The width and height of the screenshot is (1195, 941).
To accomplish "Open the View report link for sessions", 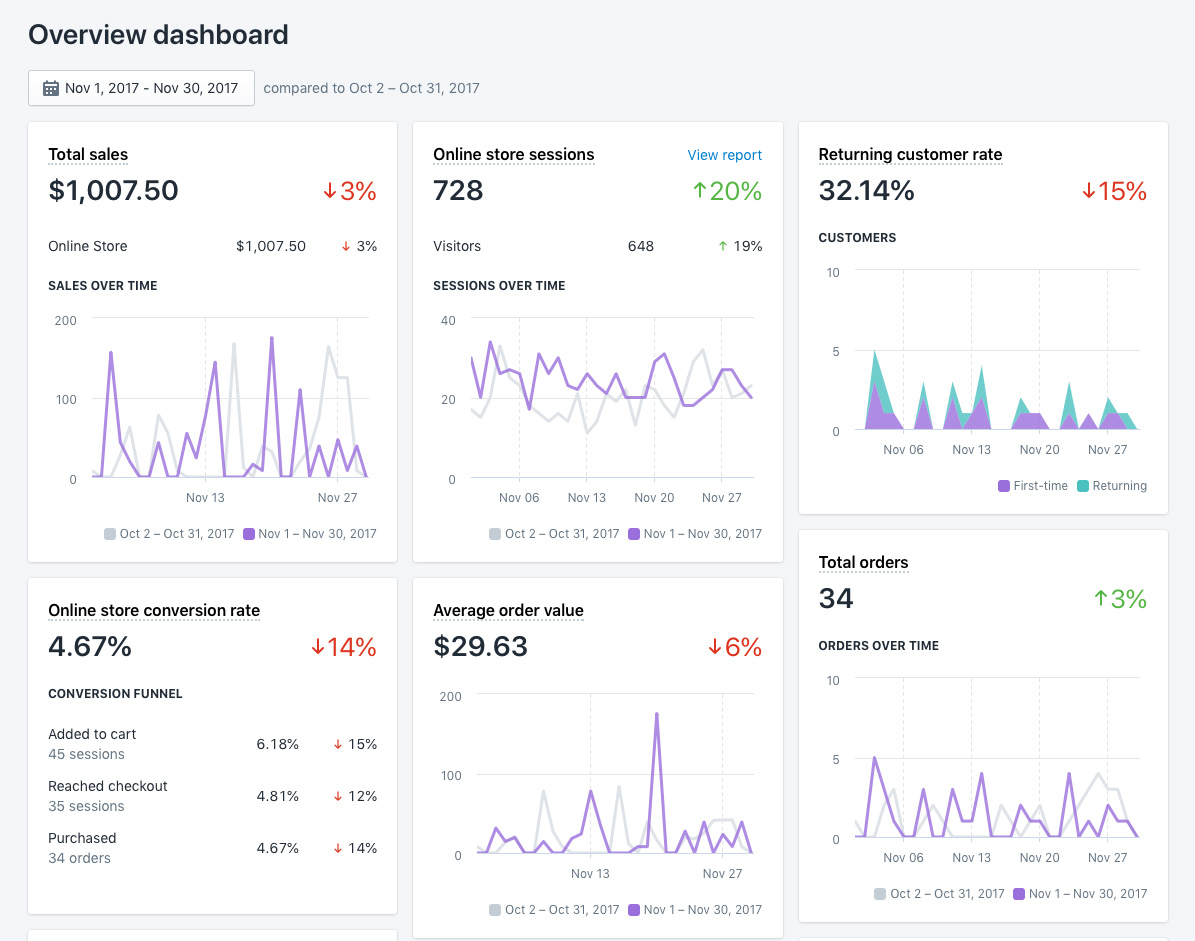I will click(724, 155).
